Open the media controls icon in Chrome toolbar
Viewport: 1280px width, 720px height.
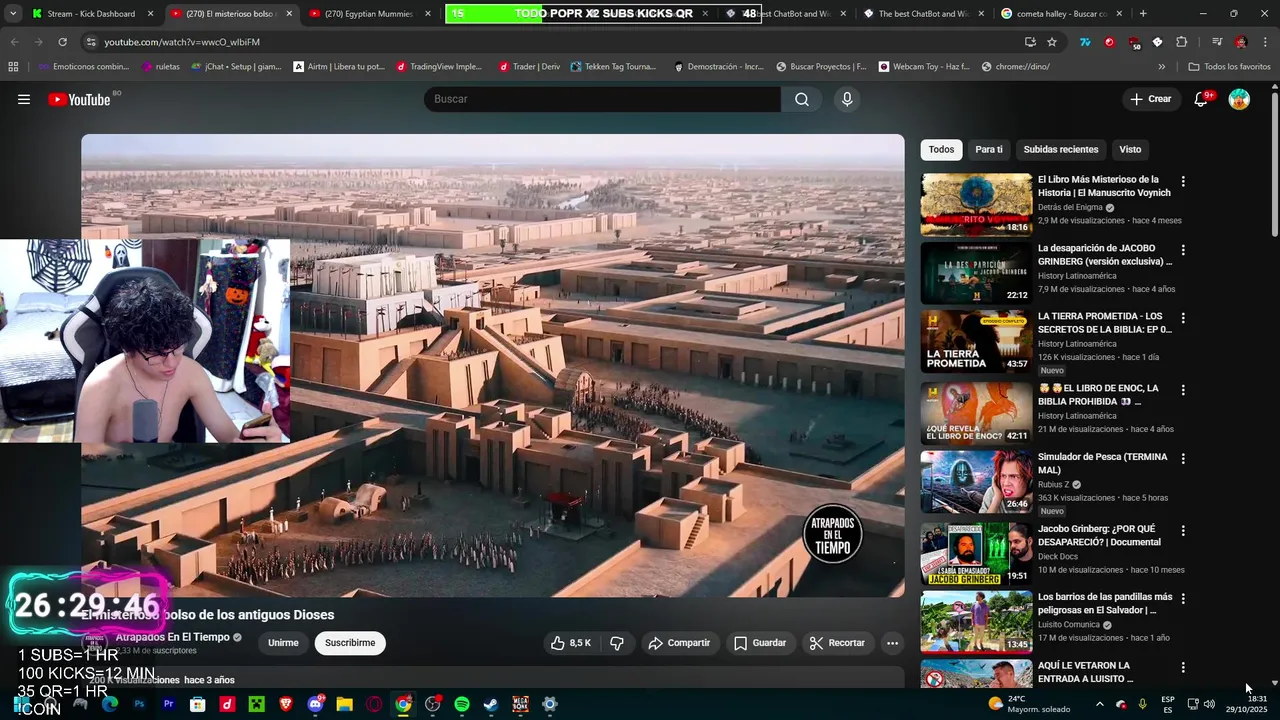(1216, 42)
